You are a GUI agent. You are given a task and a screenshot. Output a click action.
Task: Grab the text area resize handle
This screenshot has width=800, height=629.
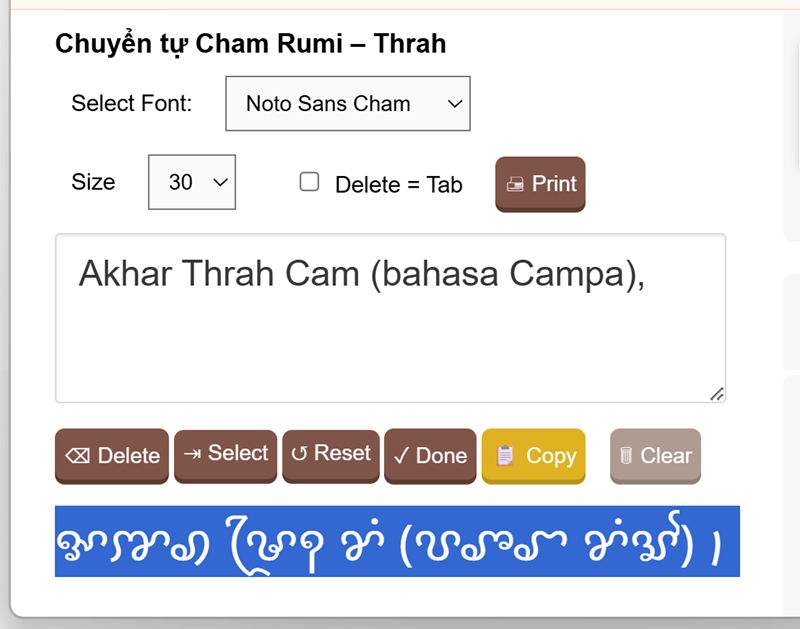point(717,394)
